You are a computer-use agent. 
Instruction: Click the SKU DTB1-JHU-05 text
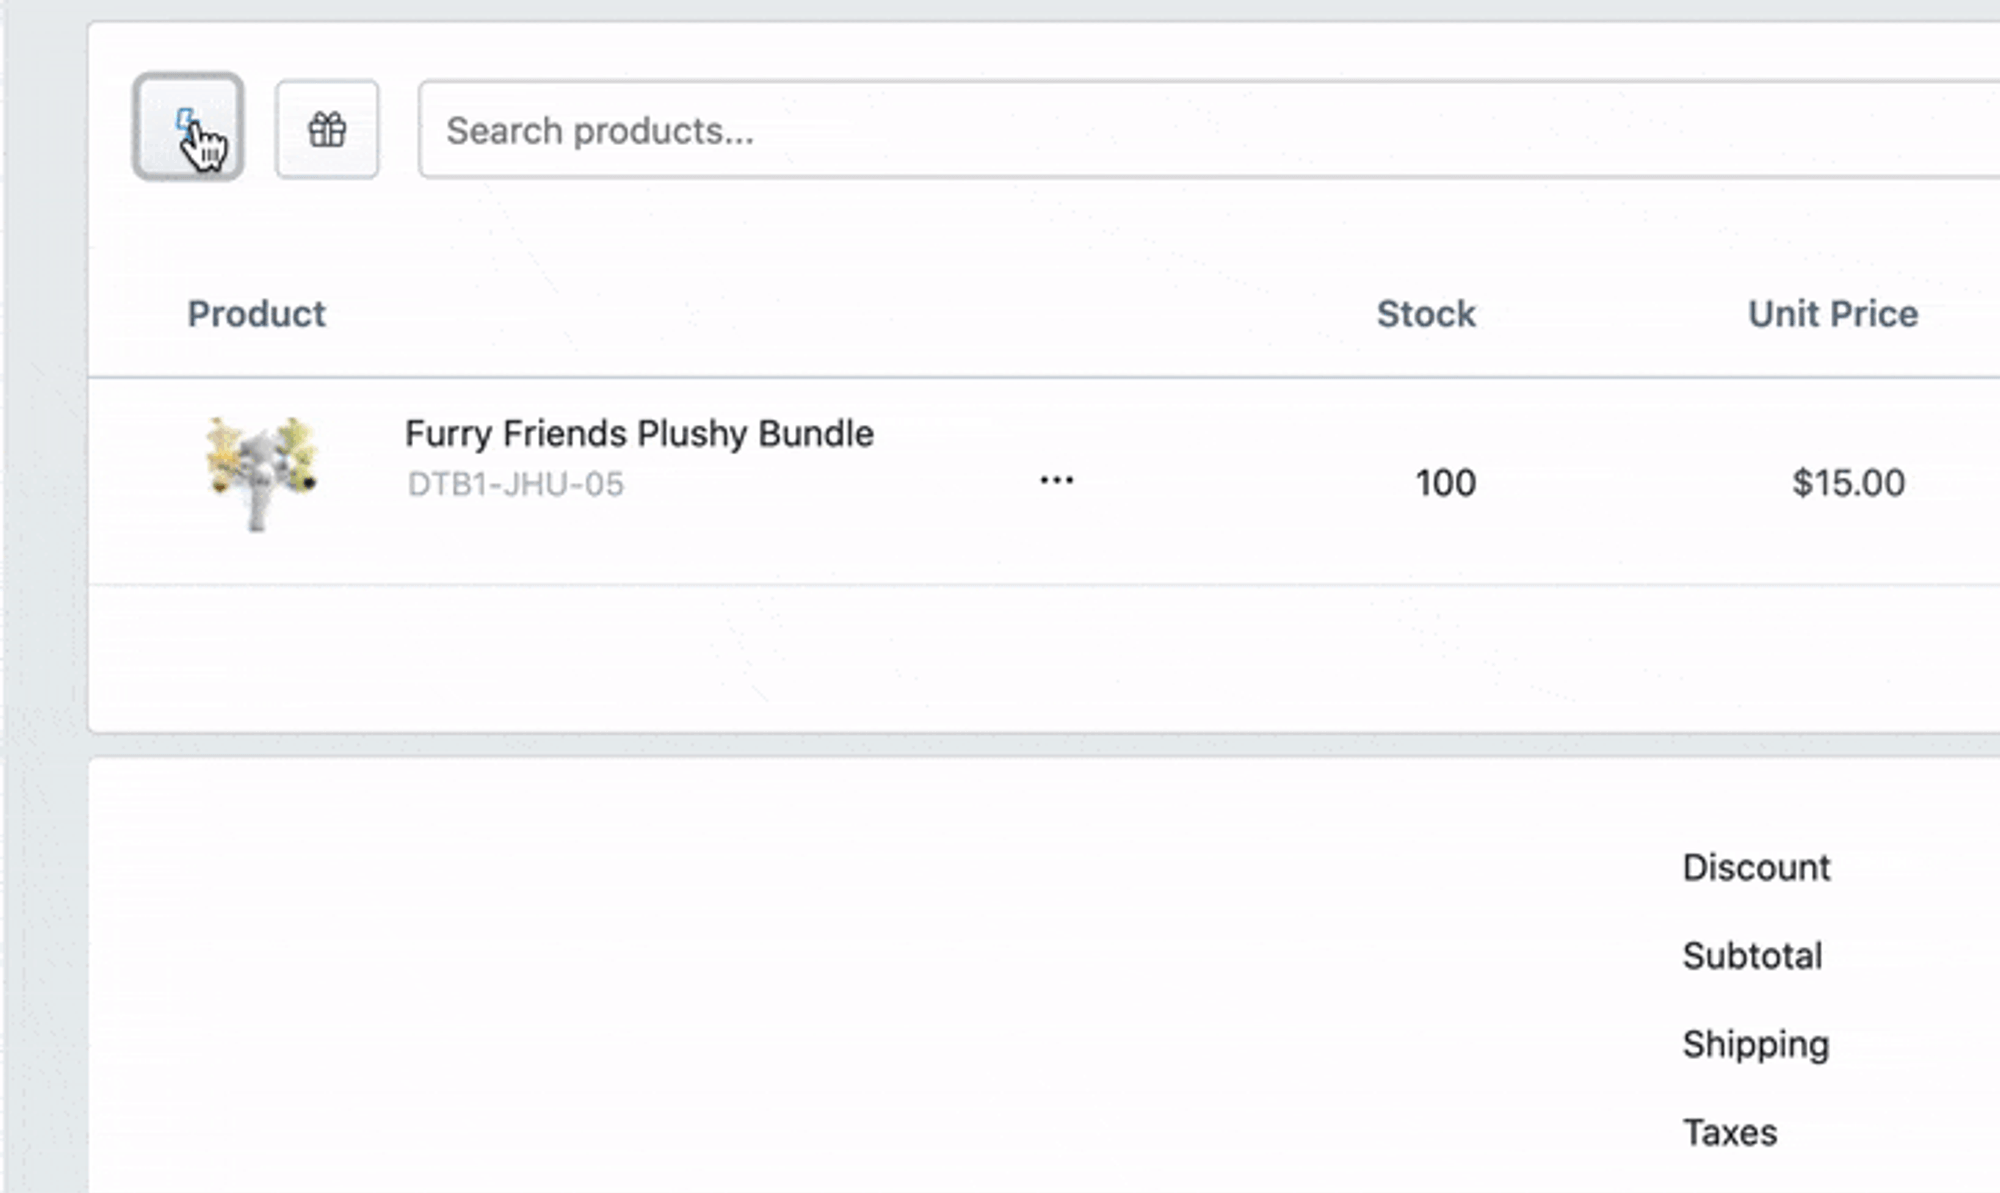[515, 485]
